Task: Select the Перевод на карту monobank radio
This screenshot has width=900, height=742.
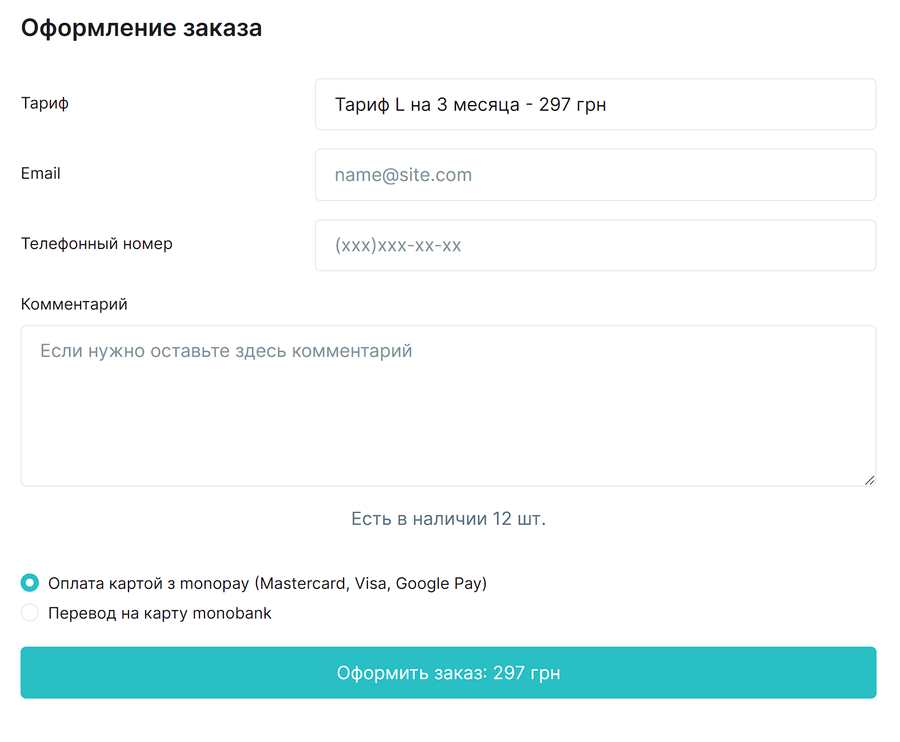Action: point(30,613)
